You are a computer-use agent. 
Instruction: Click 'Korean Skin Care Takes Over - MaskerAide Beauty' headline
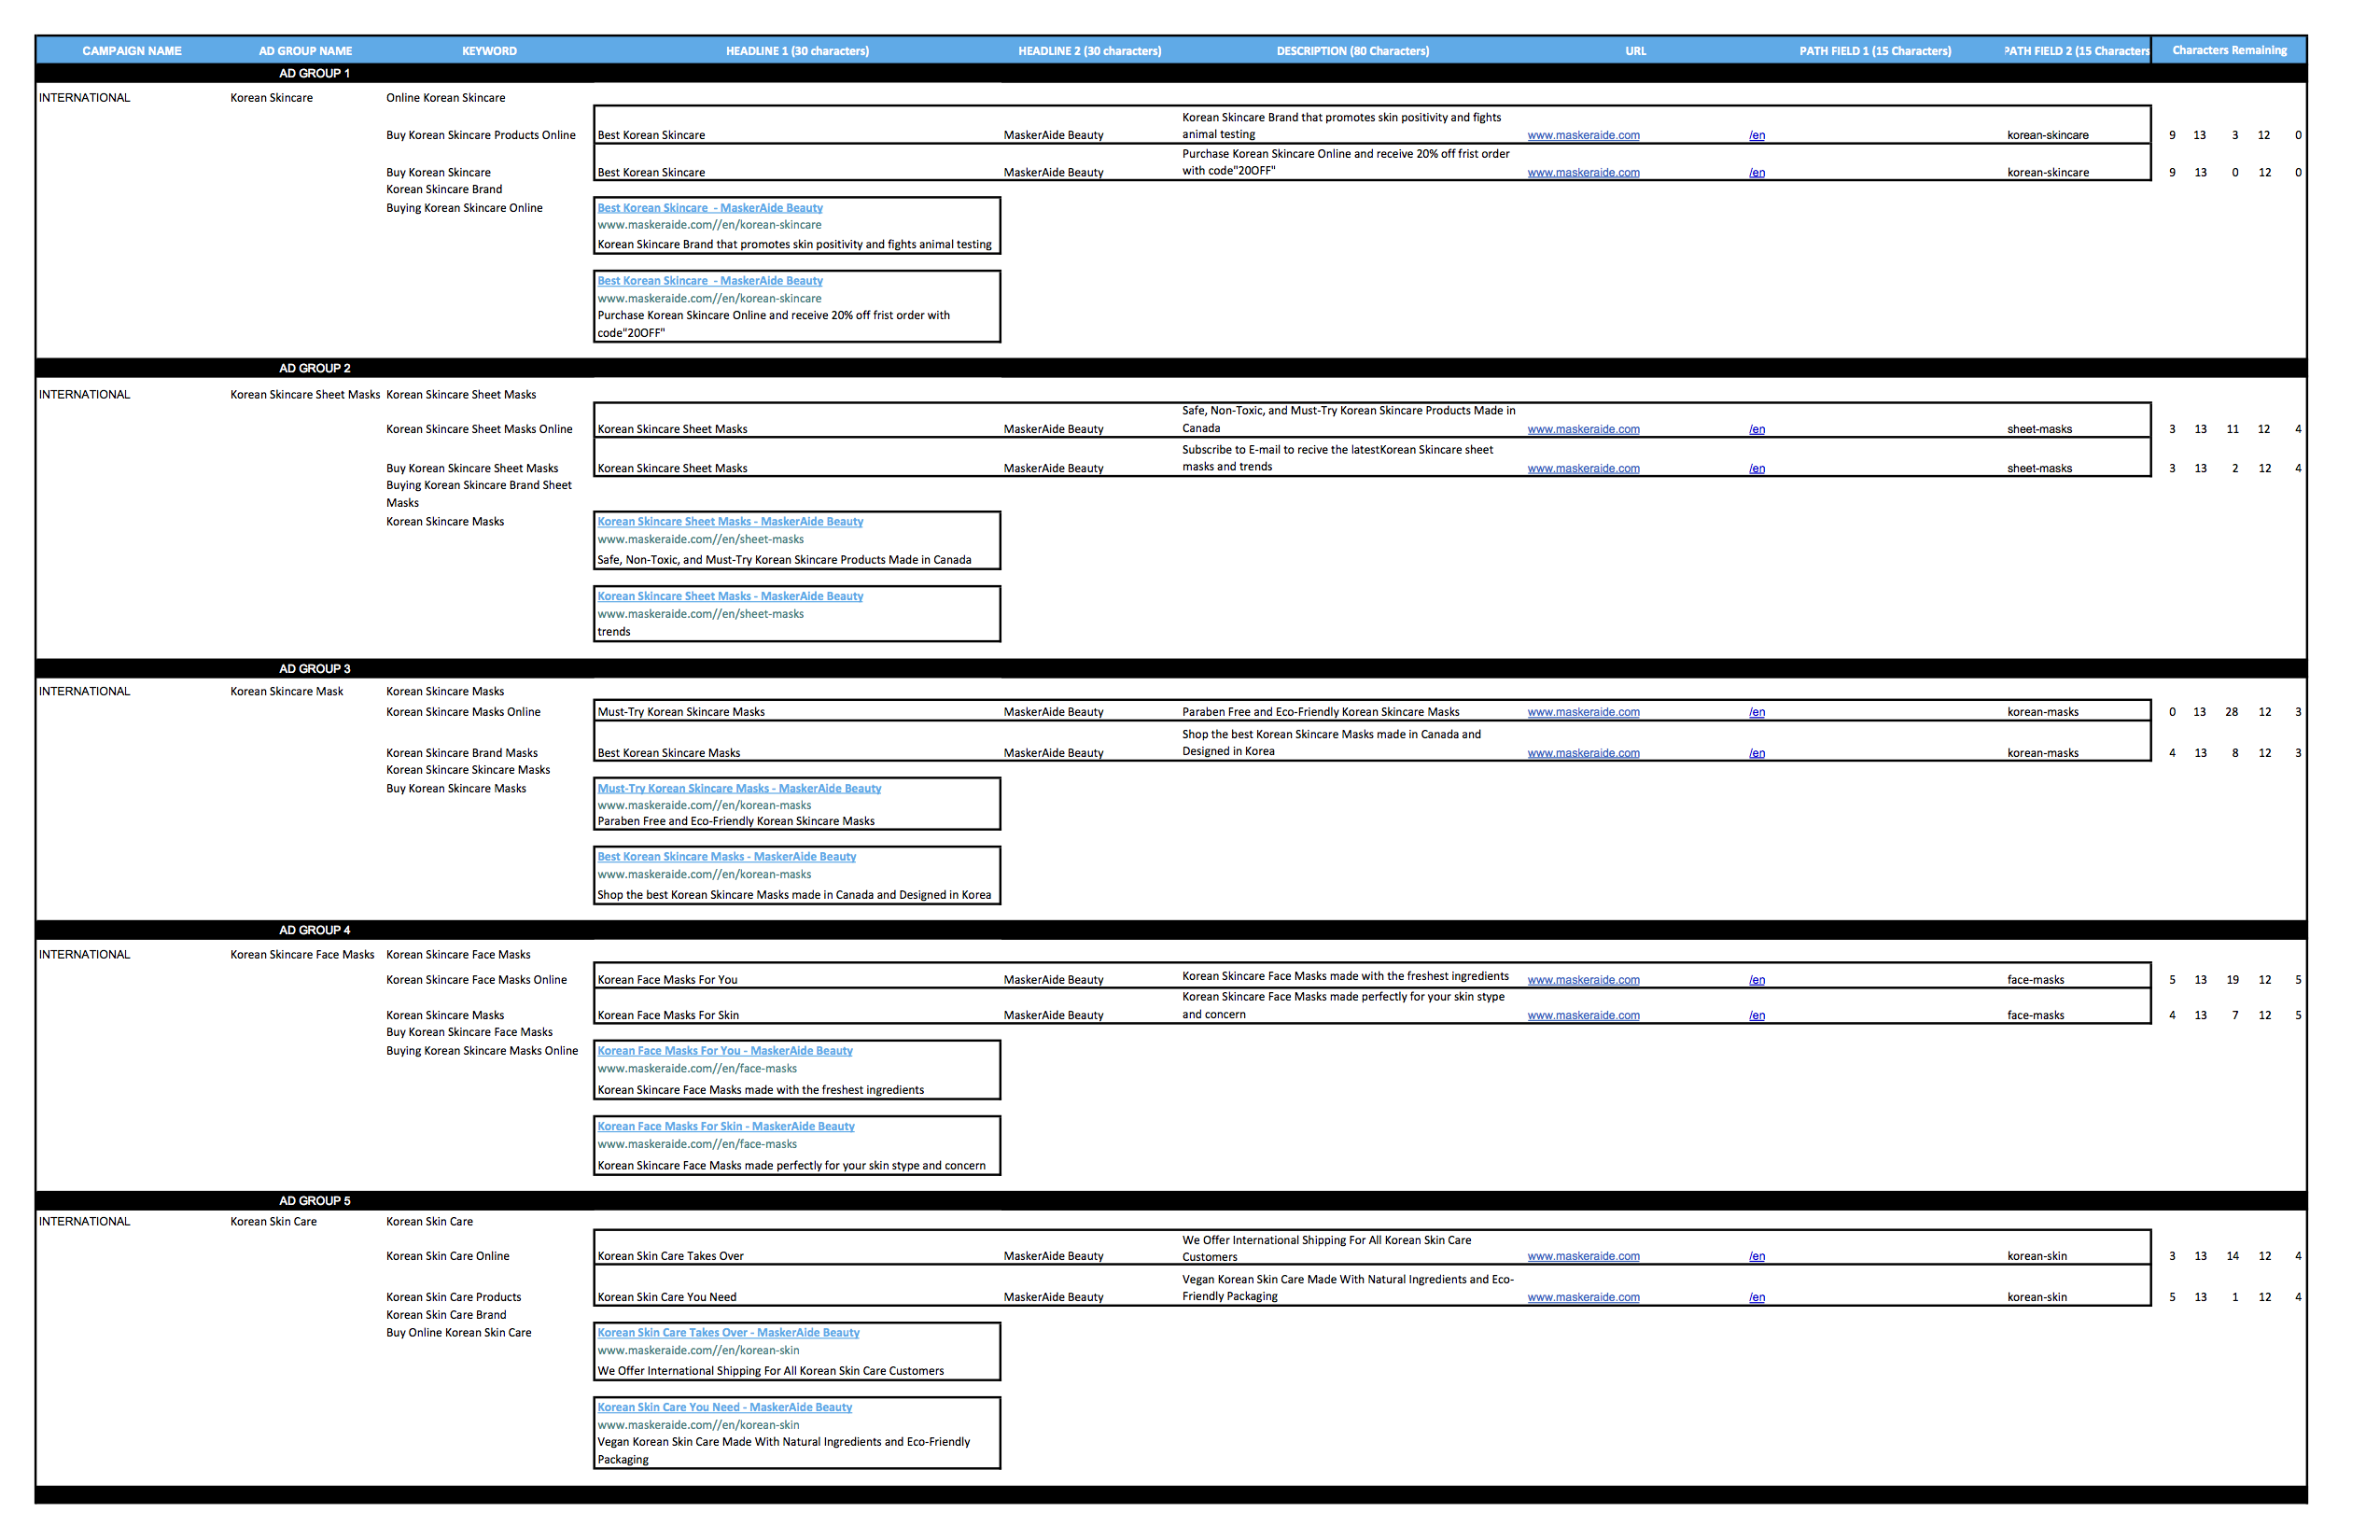[728, 1333]
